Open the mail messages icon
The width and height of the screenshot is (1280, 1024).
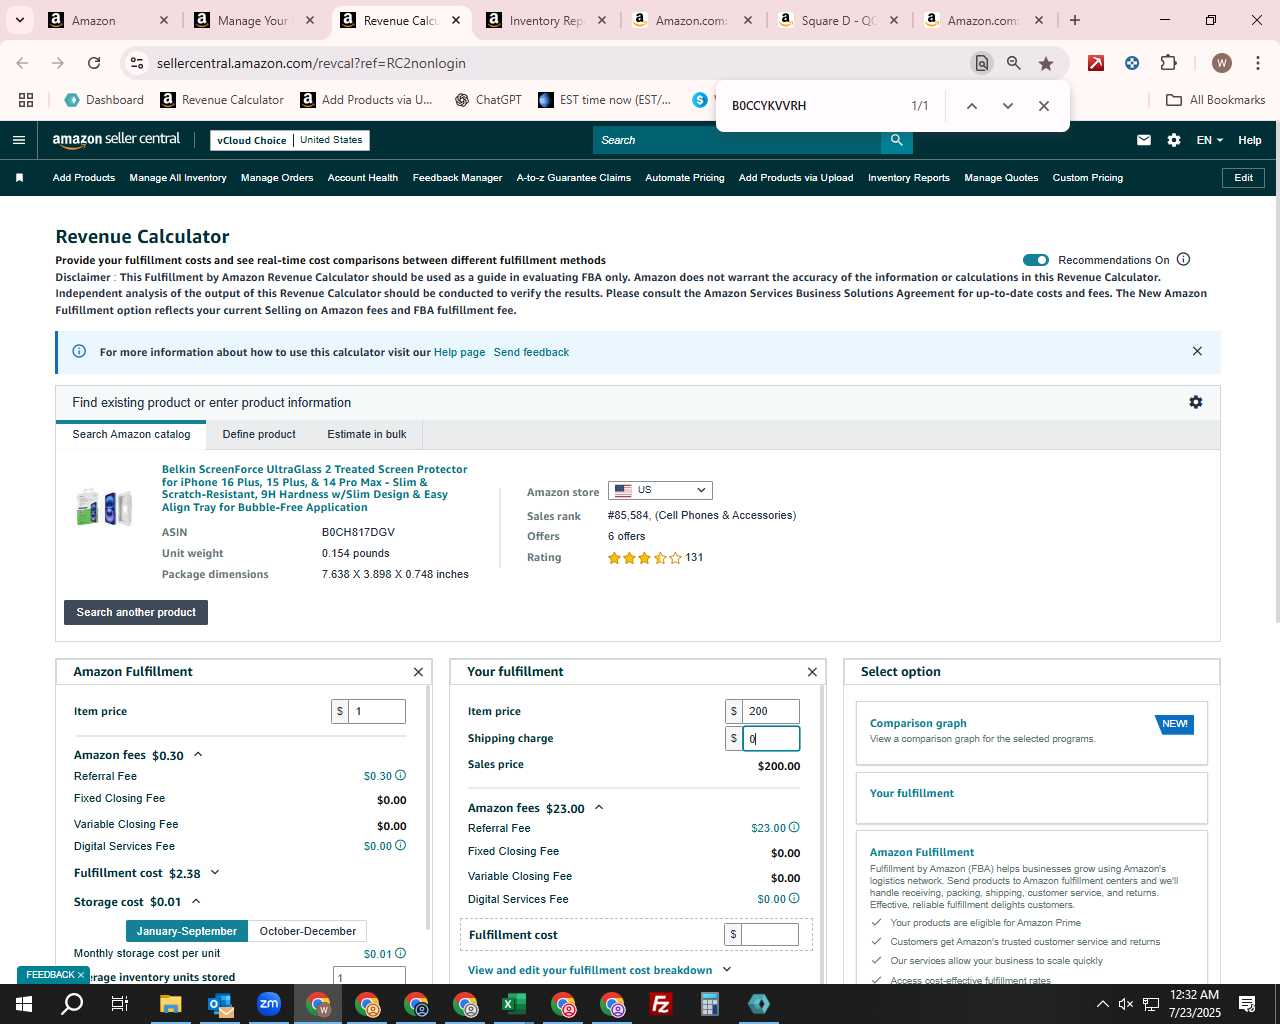point(1144,140)
